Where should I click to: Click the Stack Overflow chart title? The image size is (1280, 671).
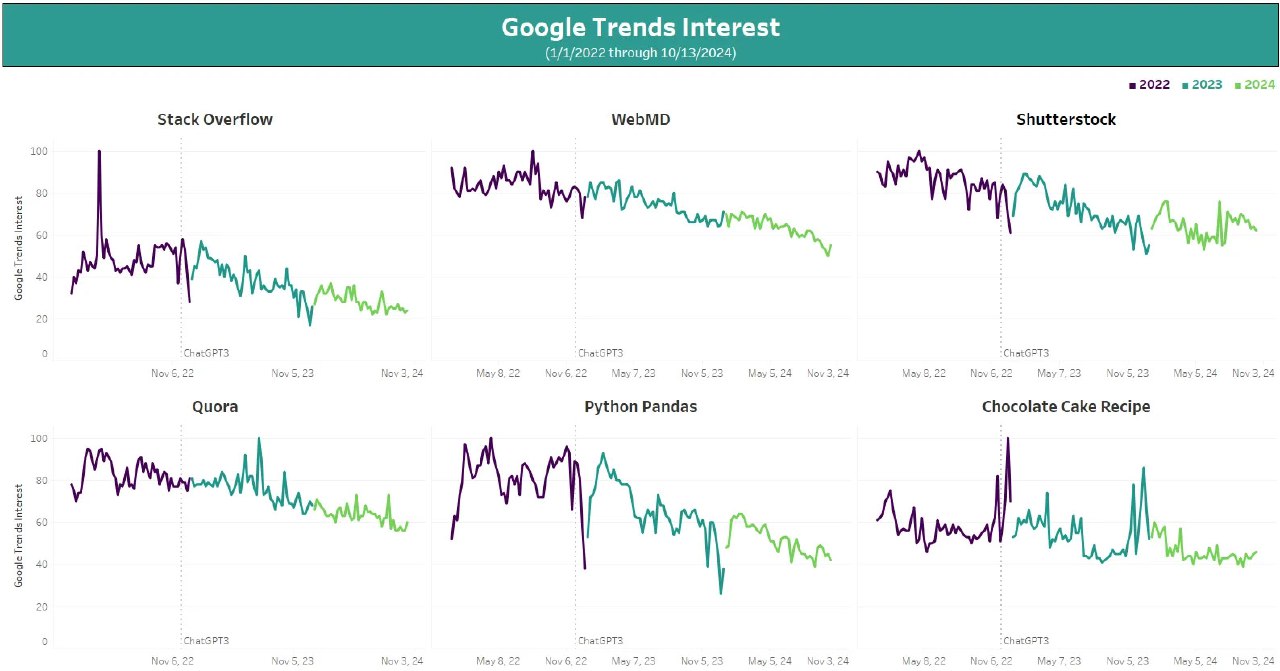click(x=215, y=120)
